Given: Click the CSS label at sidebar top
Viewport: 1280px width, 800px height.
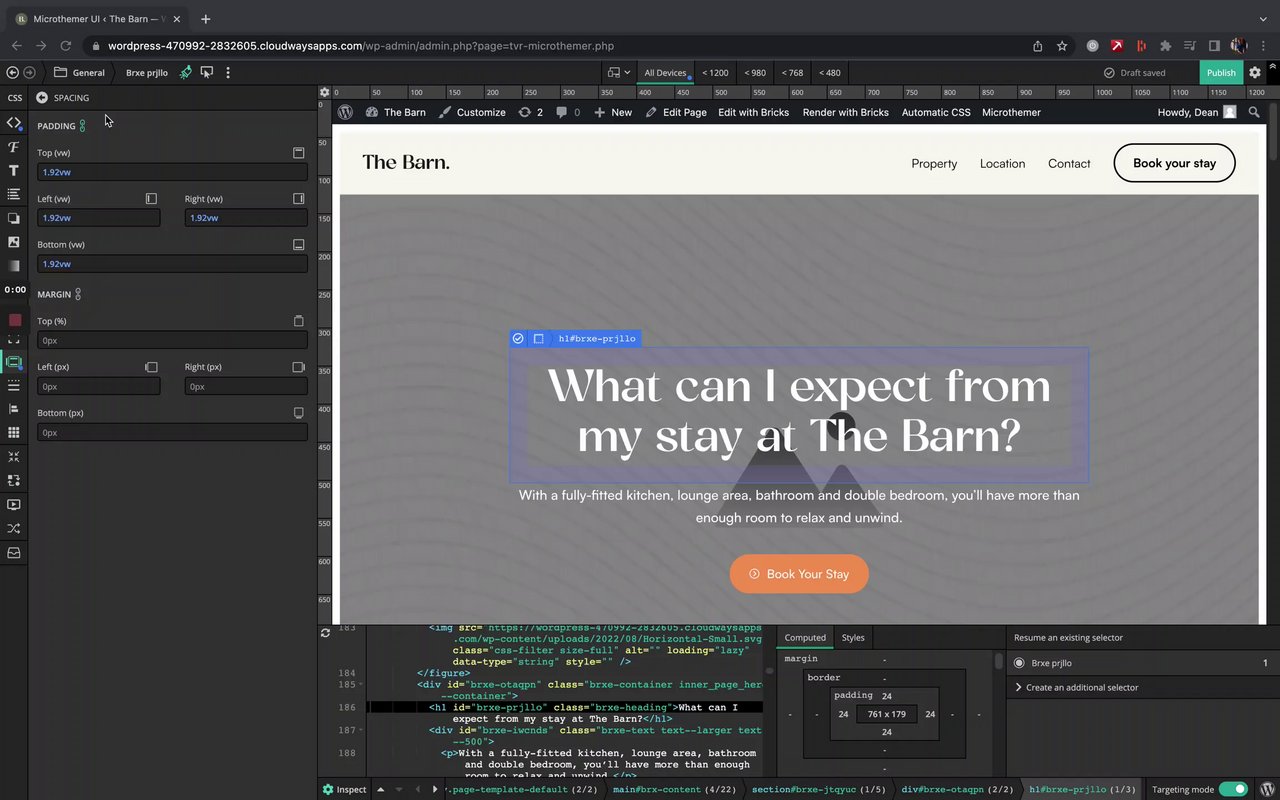Looking at the screenshot, I should pyautogui.click(x=14, y=98).
